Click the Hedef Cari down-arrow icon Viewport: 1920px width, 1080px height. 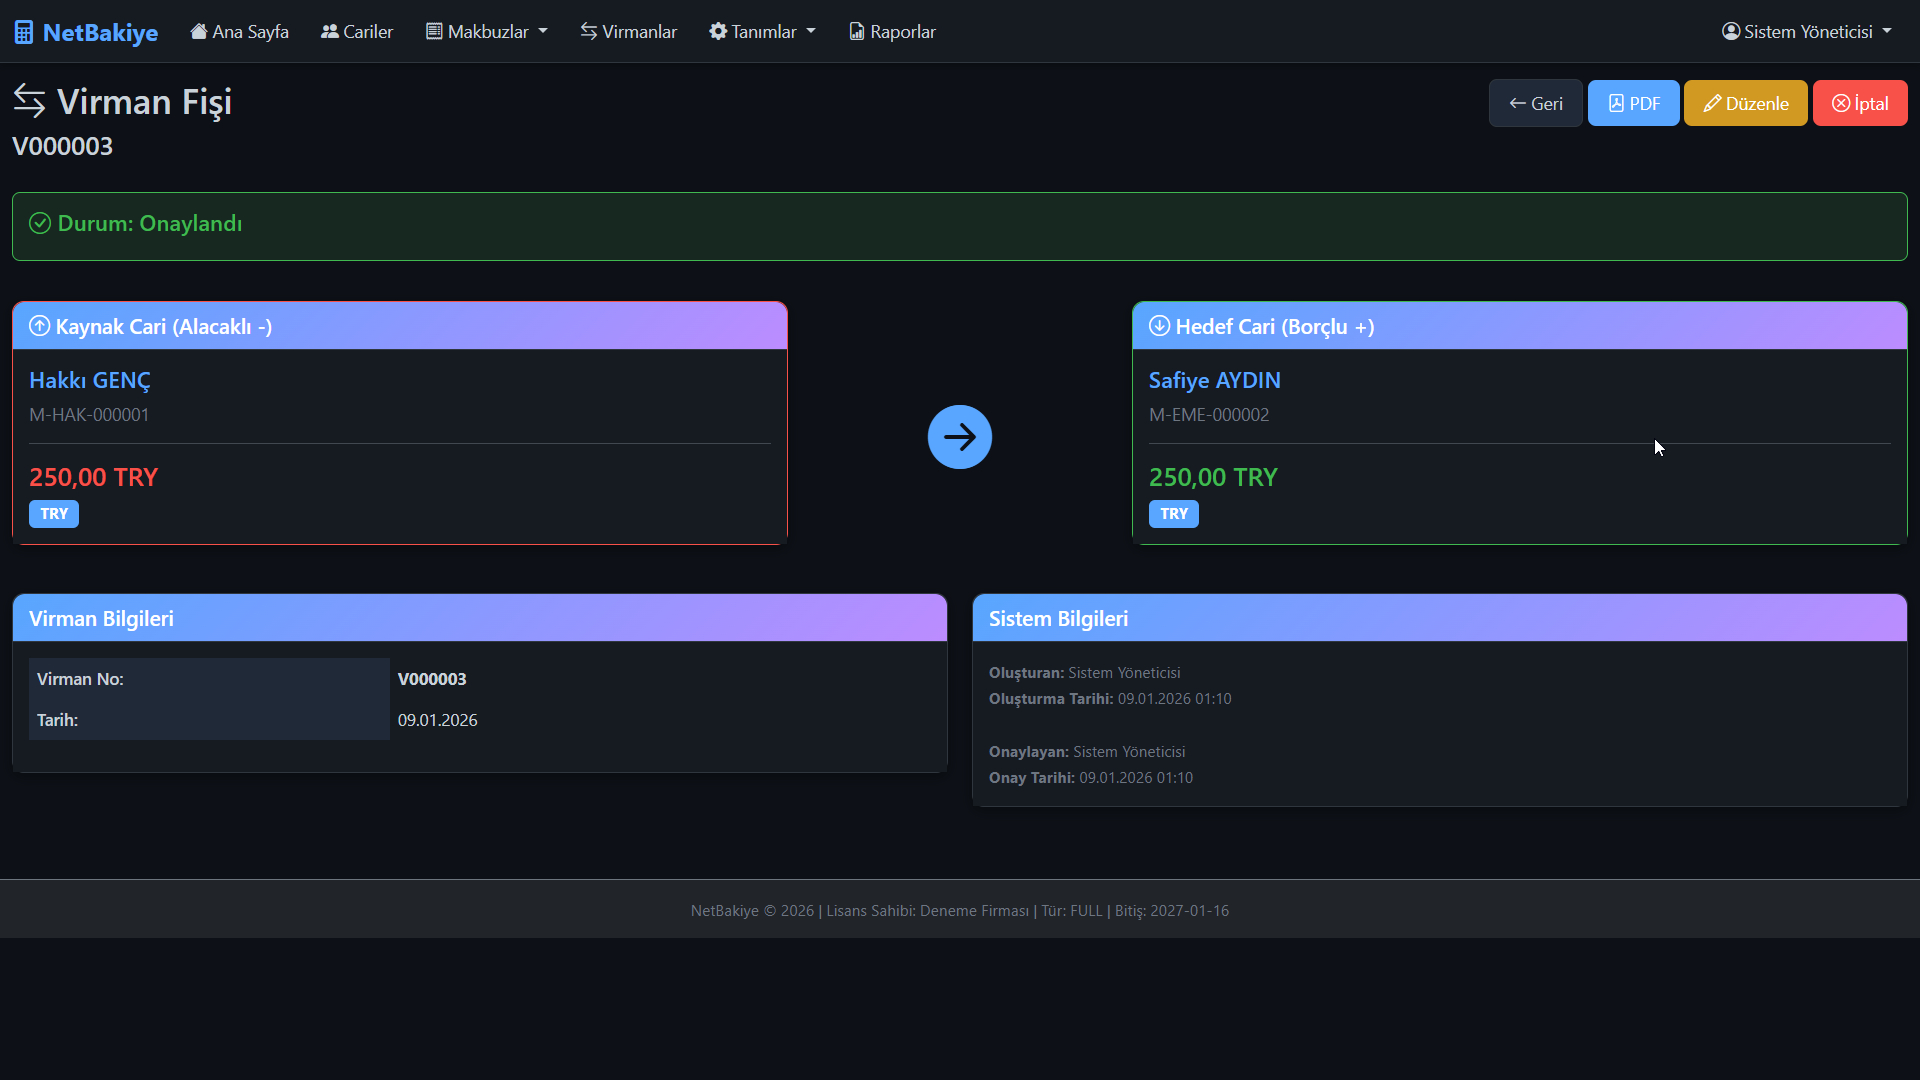pyautogui.click(x=1159, y=326)
